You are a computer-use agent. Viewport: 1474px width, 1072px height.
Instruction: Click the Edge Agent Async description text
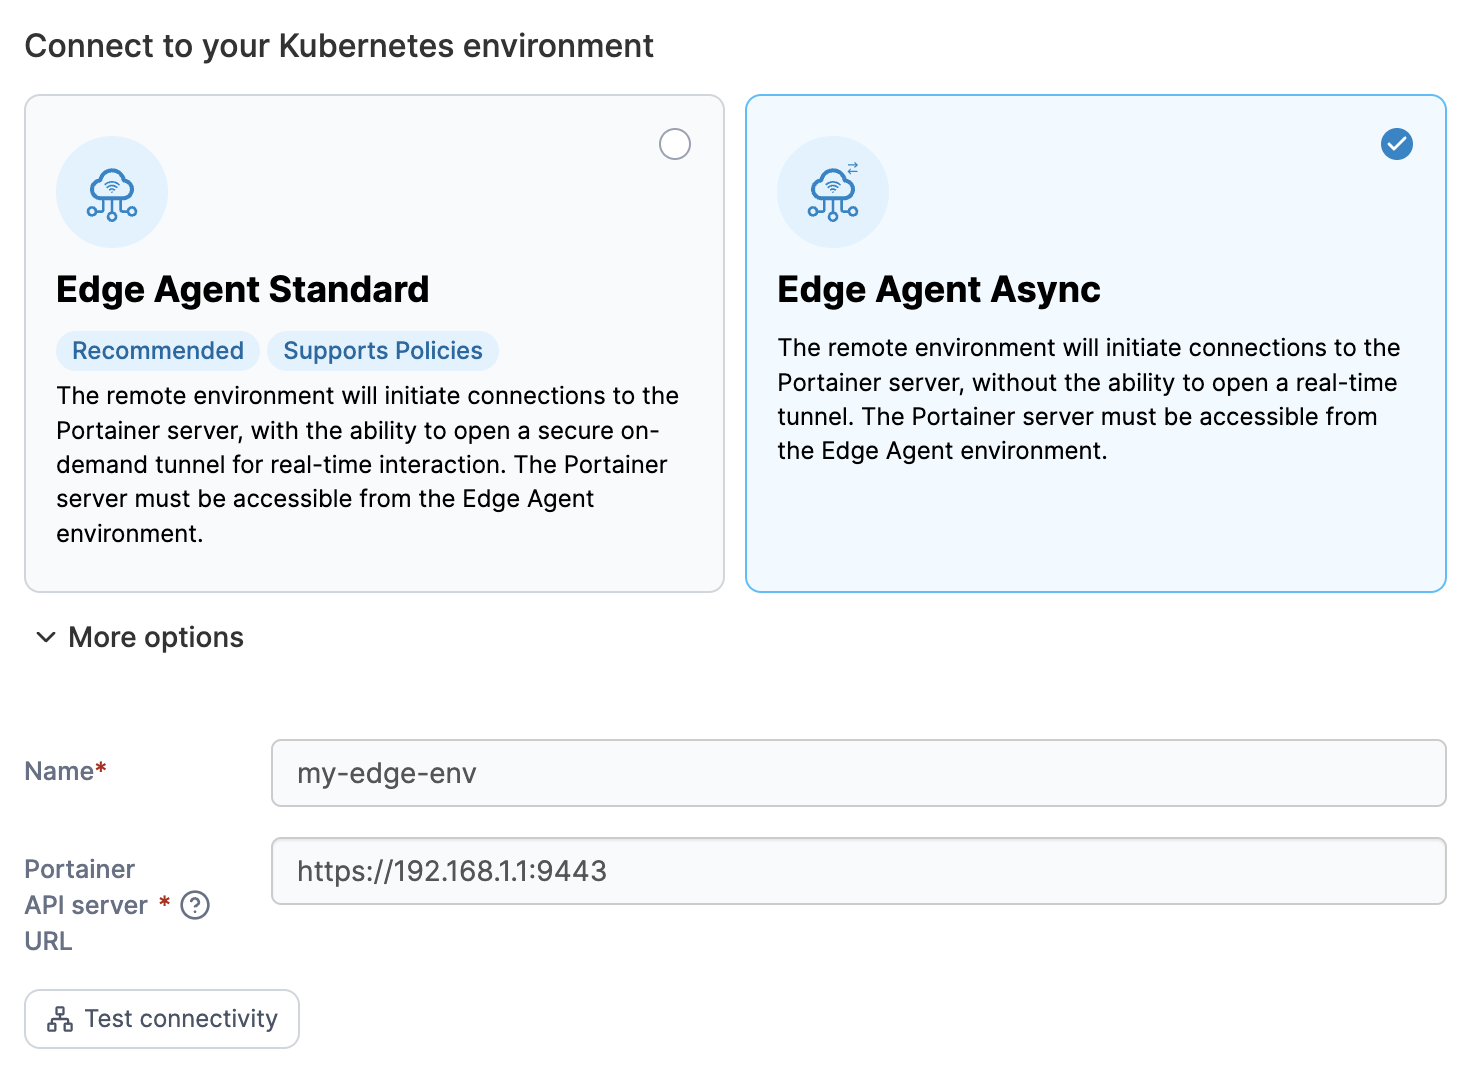(1089, 399)
